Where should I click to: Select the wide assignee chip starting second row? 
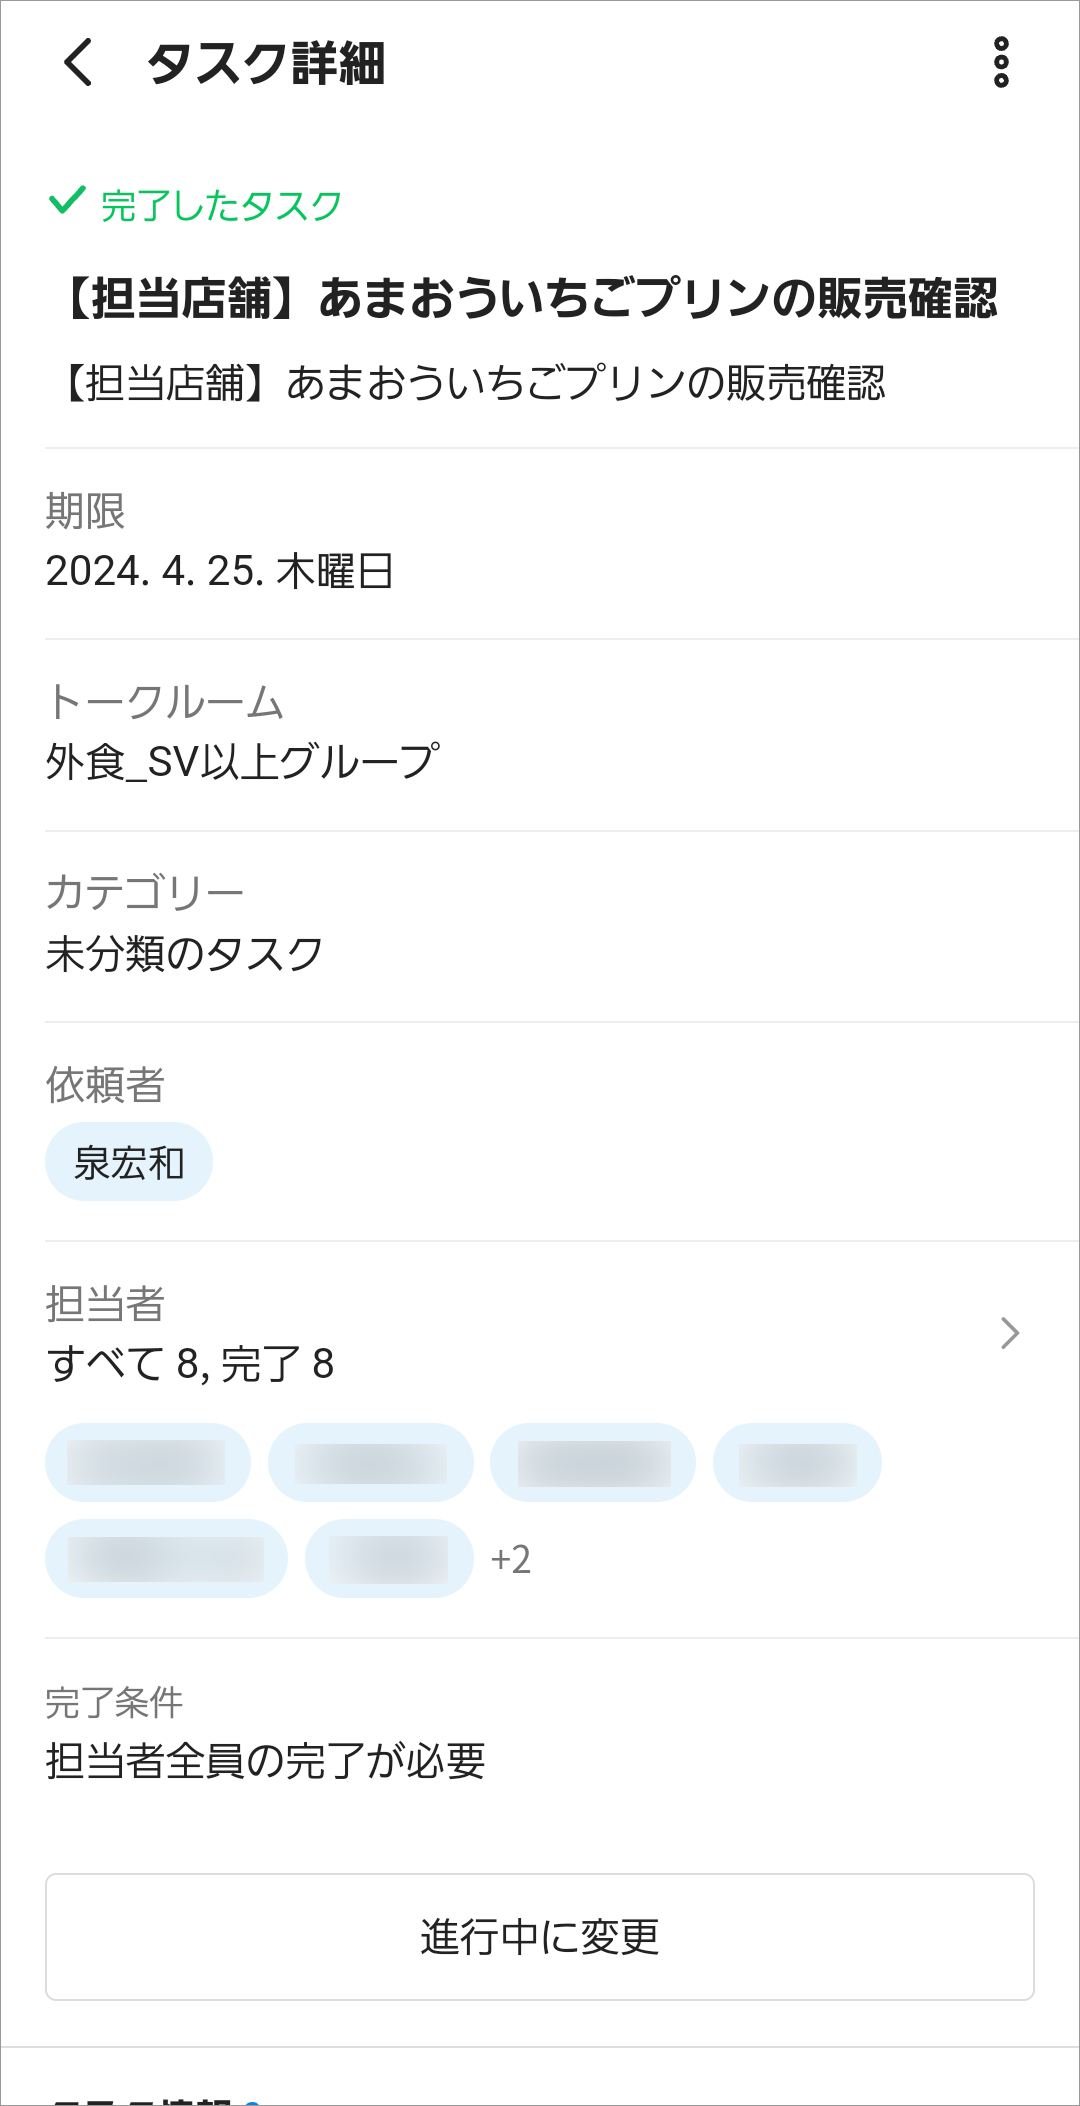tap(166, 1558)
